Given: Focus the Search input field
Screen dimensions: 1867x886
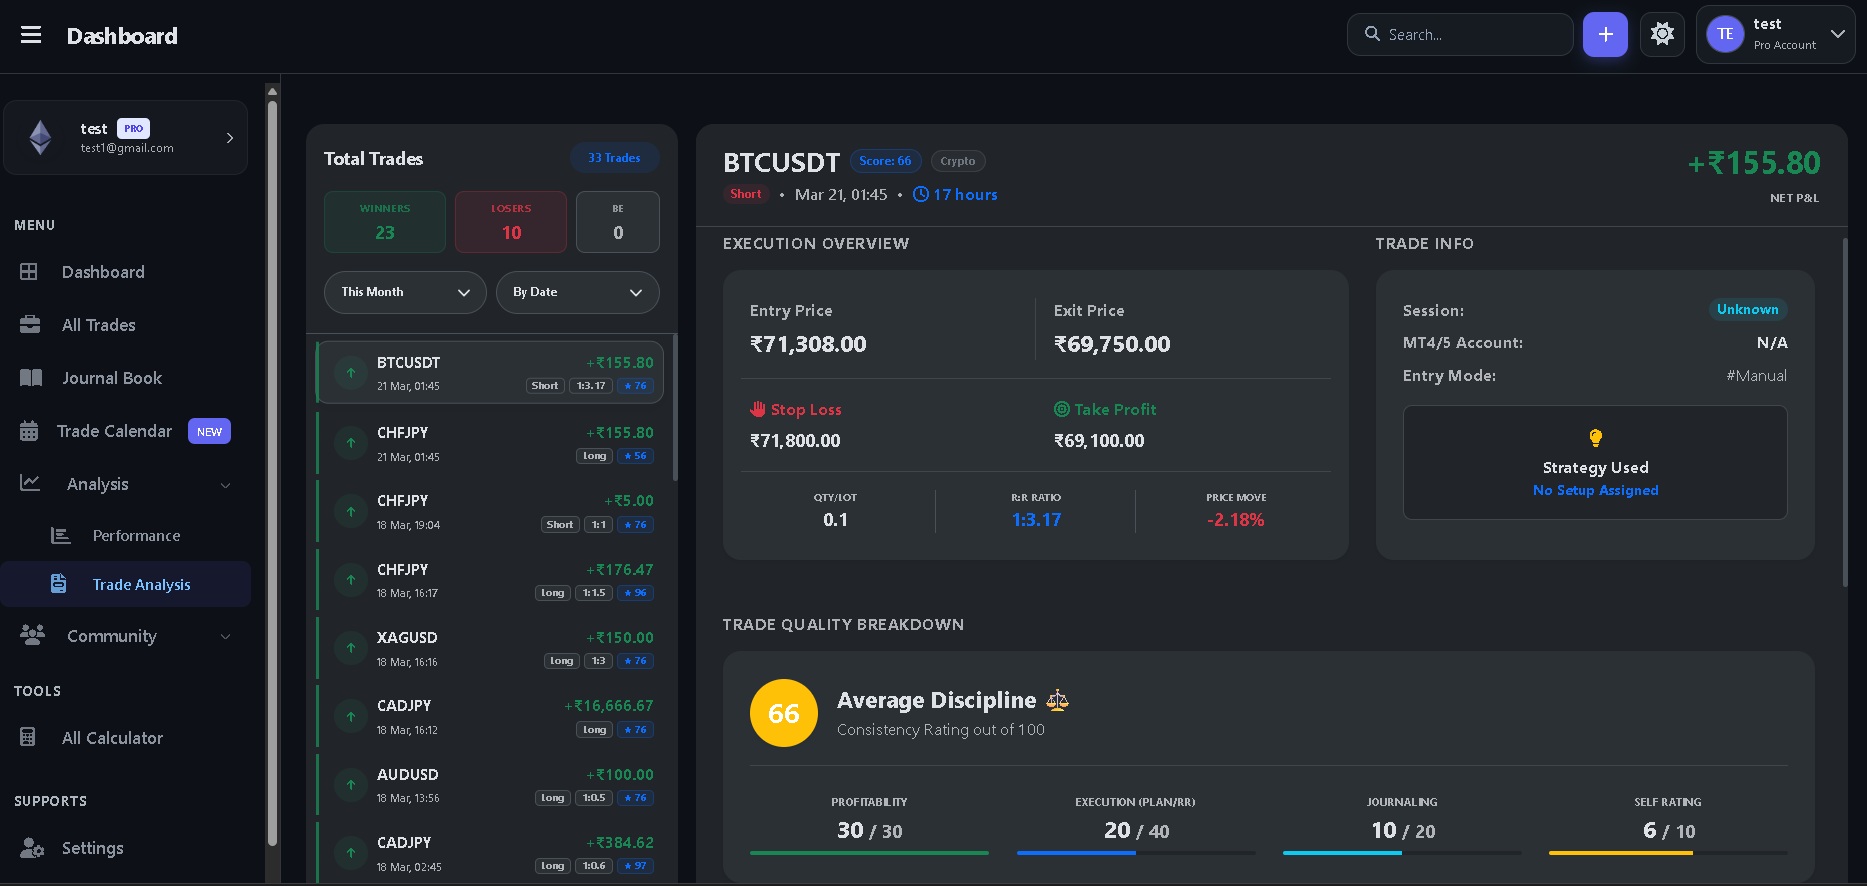Looking at the screenshot, I should pos(1460,35).
